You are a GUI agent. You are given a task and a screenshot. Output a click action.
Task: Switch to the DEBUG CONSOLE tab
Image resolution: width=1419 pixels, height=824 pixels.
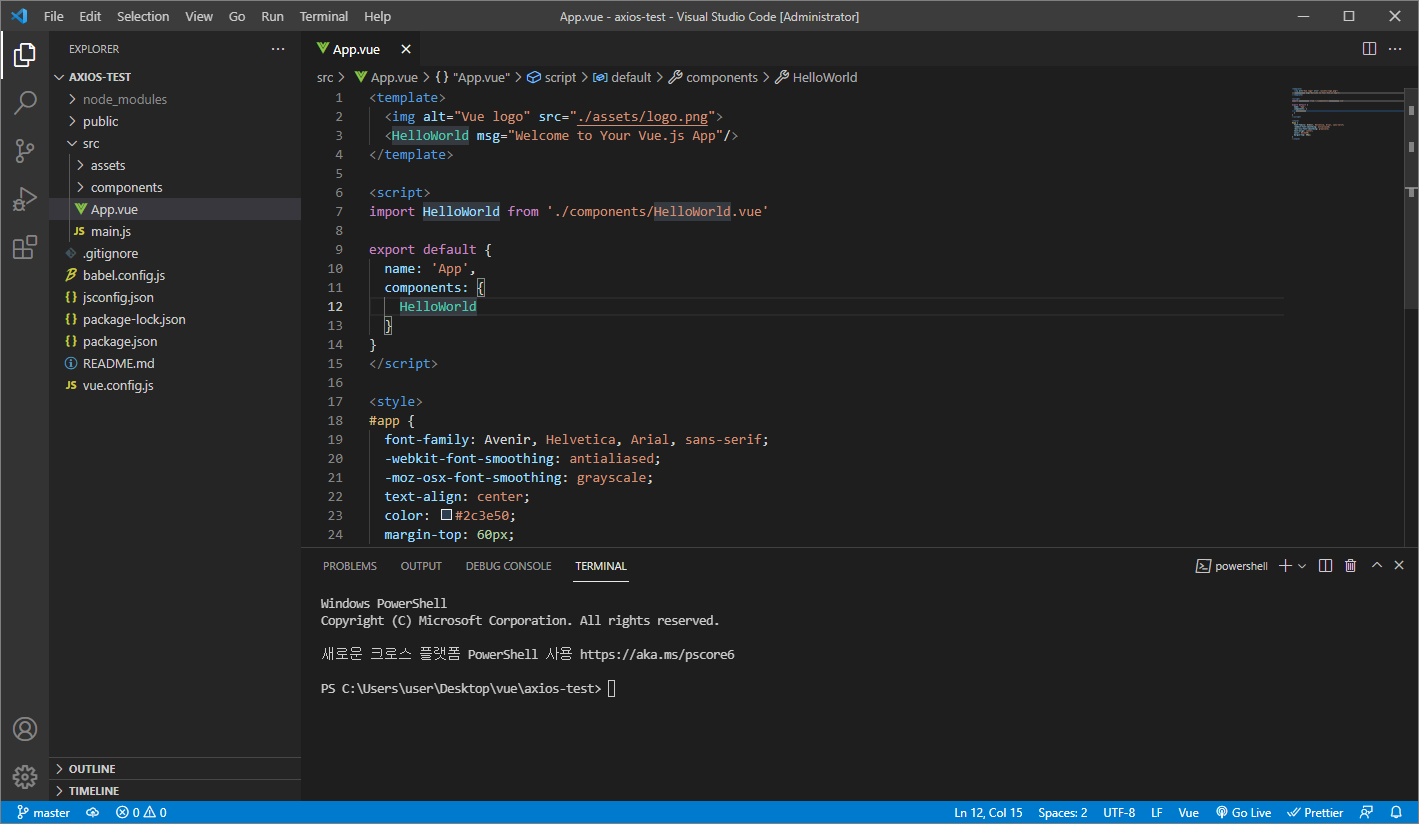508,566
